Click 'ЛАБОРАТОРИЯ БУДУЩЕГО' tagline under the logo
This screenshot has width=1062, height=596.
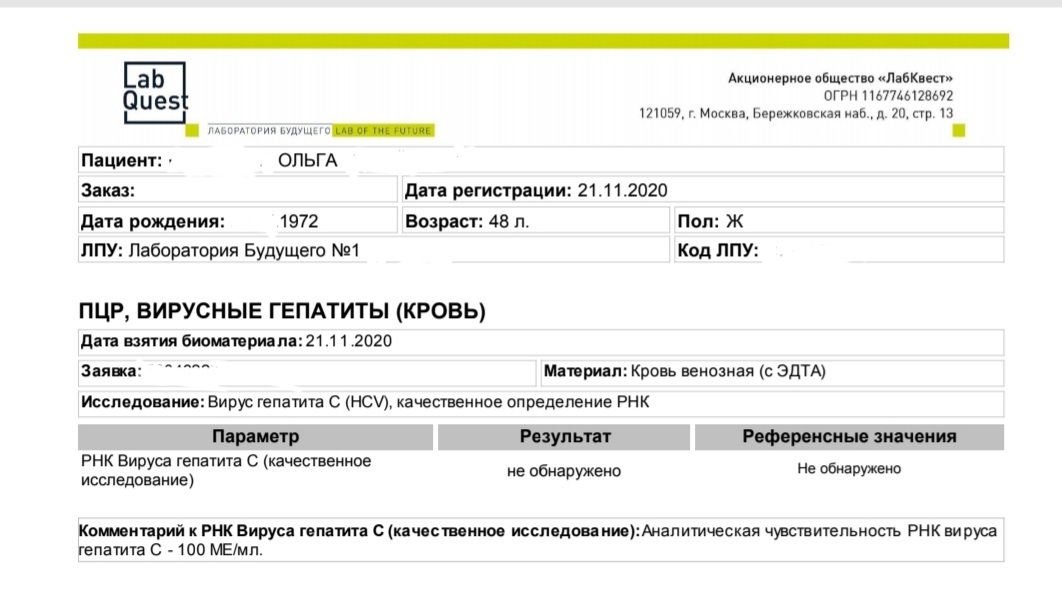click(269, 131)
